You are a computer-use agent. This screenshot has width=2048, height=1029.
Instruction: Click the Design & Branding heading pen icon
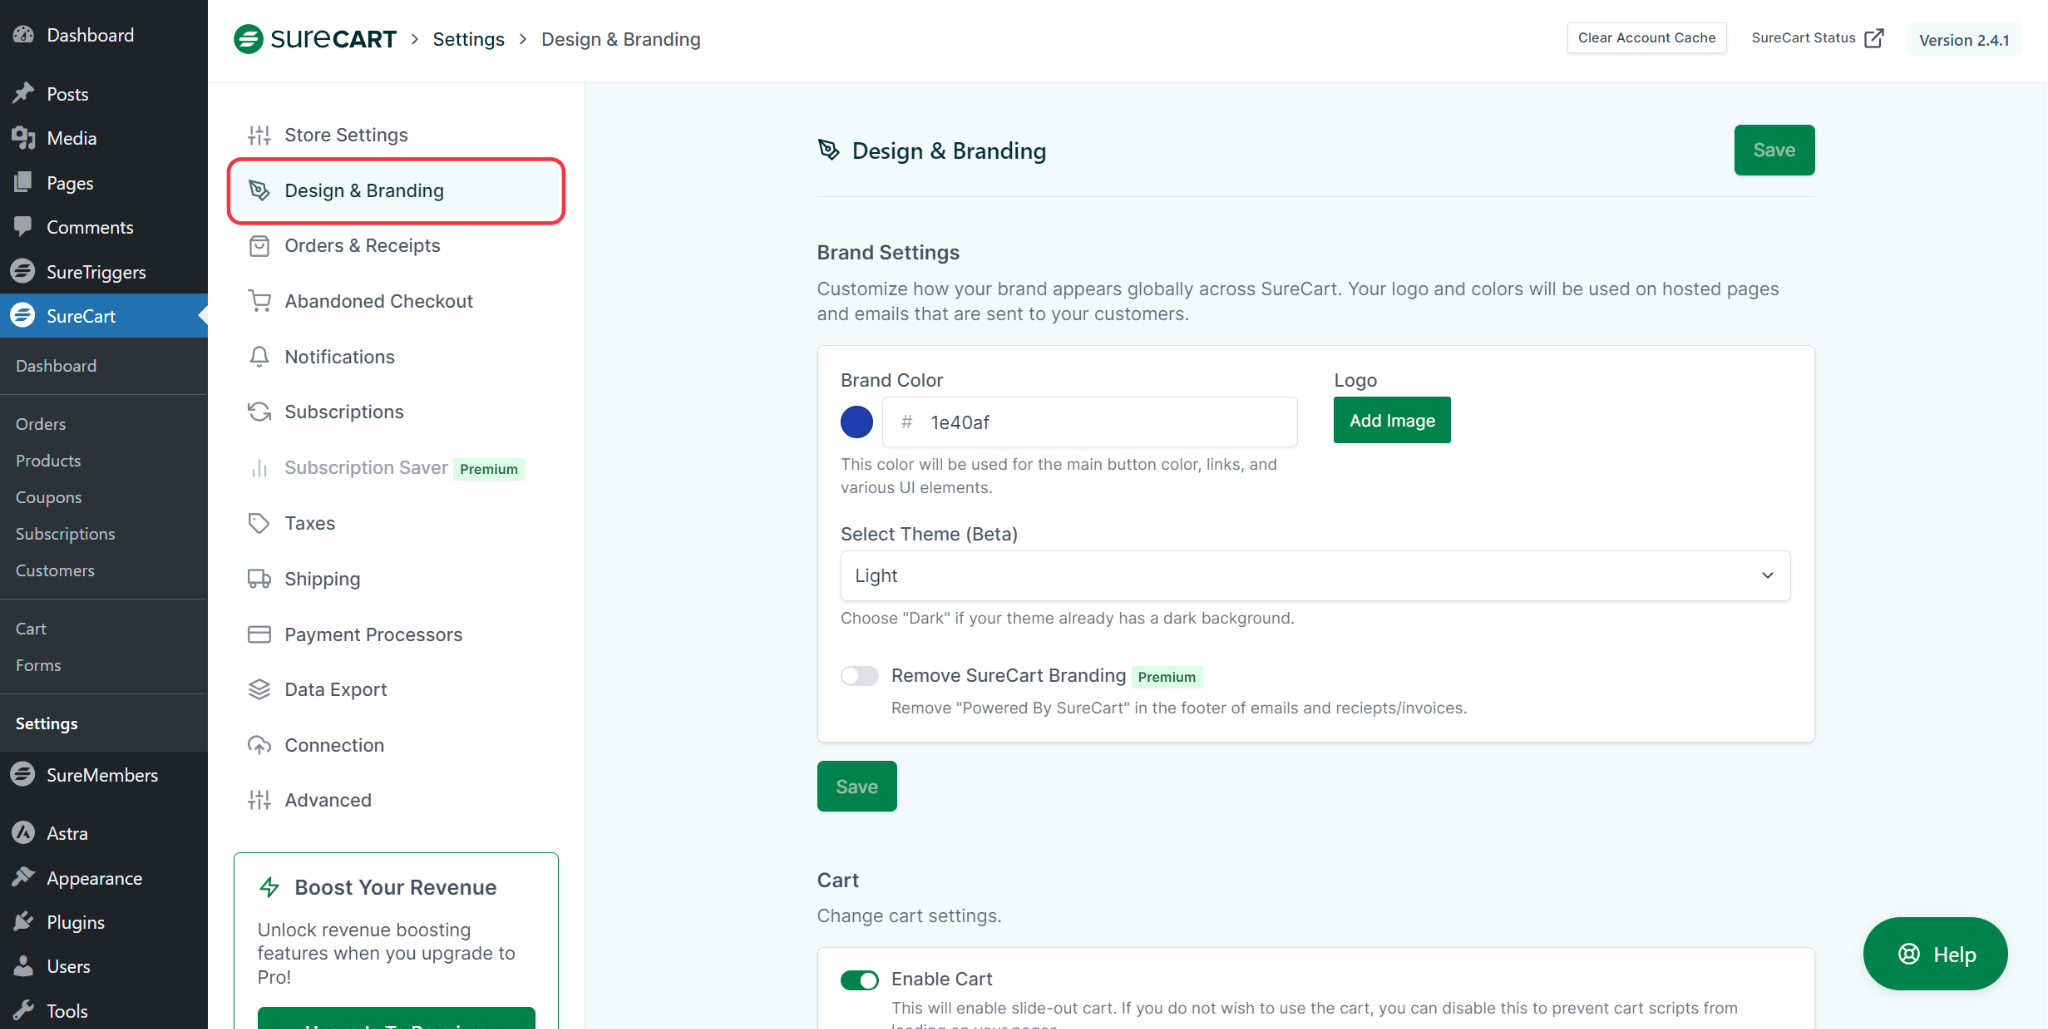click(829, 150)
